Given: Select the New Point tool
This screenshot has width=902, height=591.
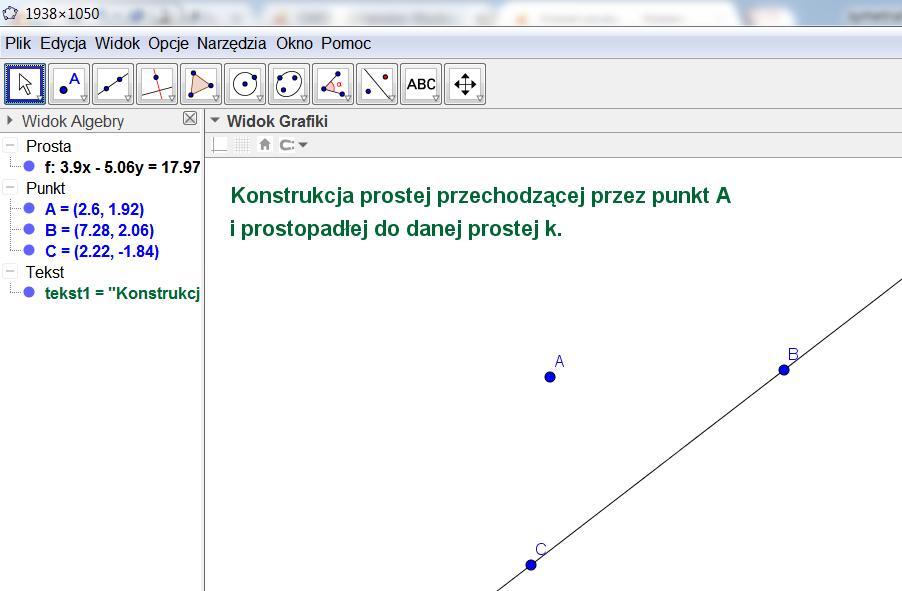Looking at the screenshot, I should pos(69,84).
